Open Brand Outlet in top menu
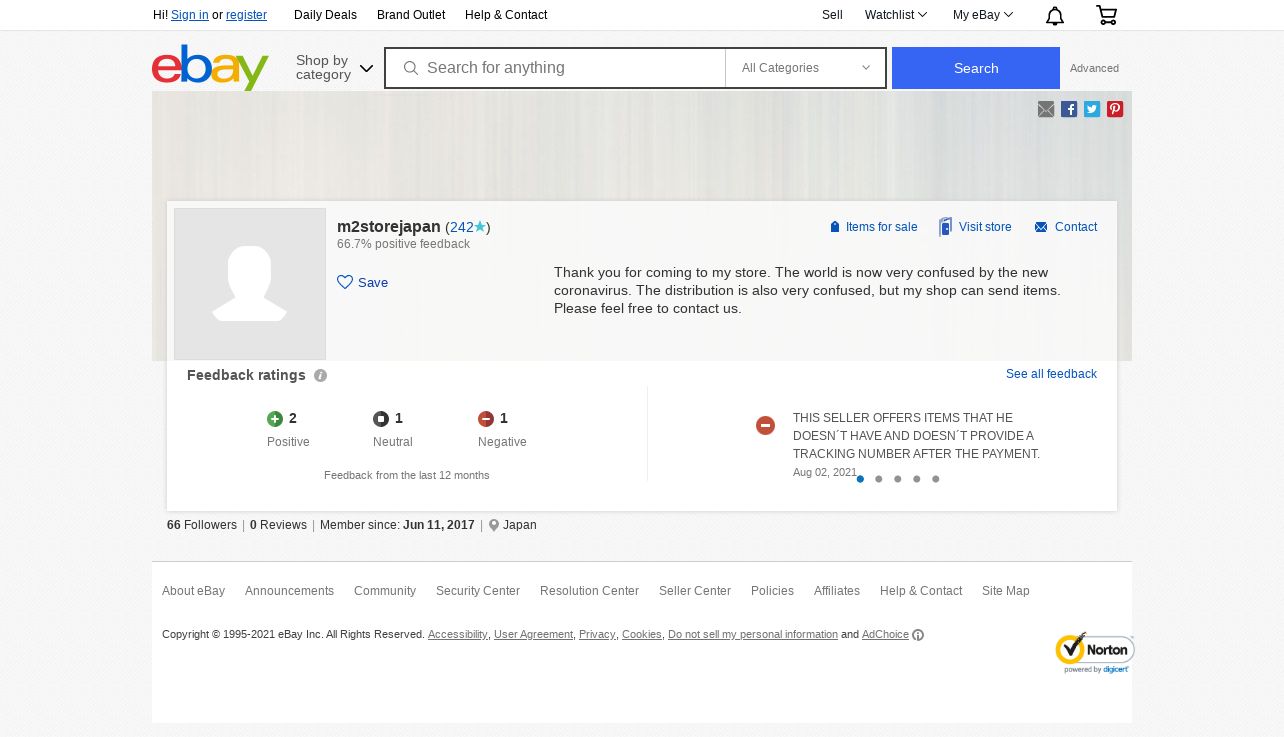Viewport: 1284px width, 737px height. 411,15
